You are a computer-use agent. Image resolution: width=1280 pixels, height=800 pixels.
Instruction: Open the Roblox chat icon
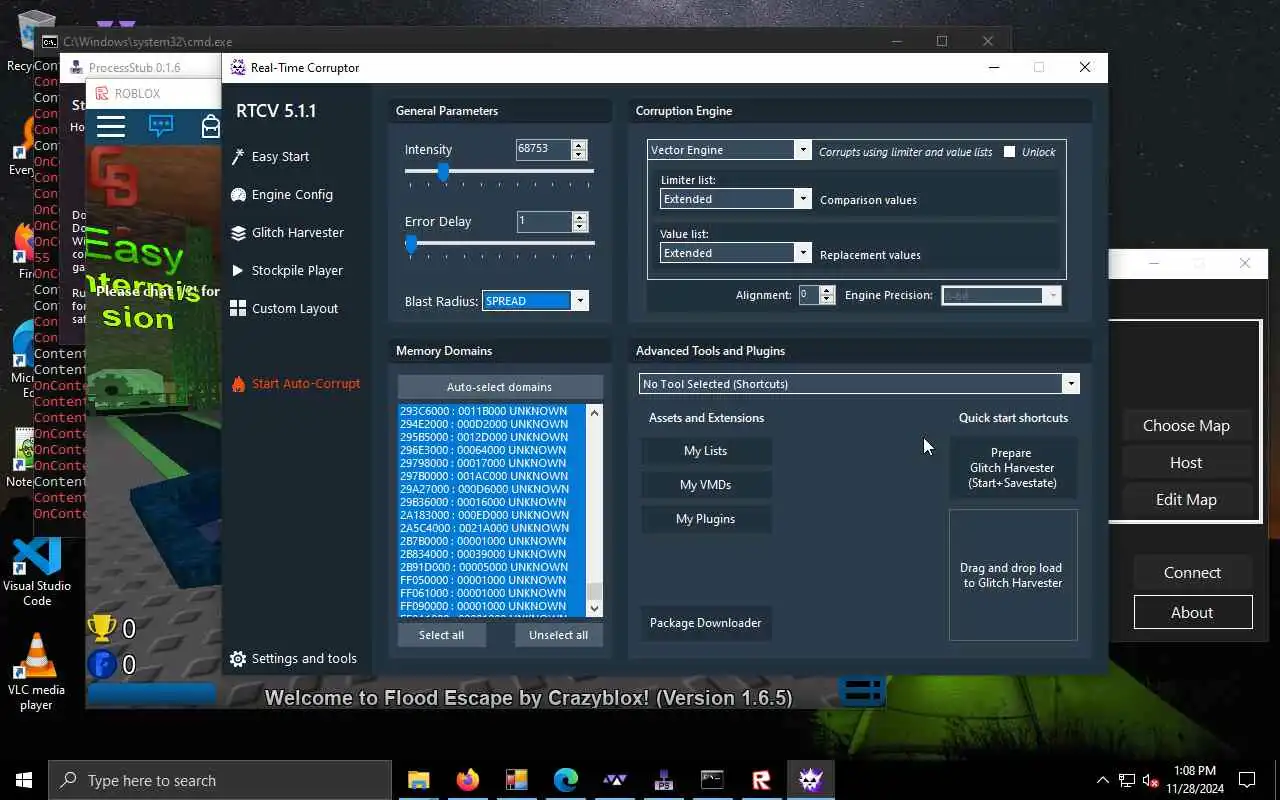(161, 126)
